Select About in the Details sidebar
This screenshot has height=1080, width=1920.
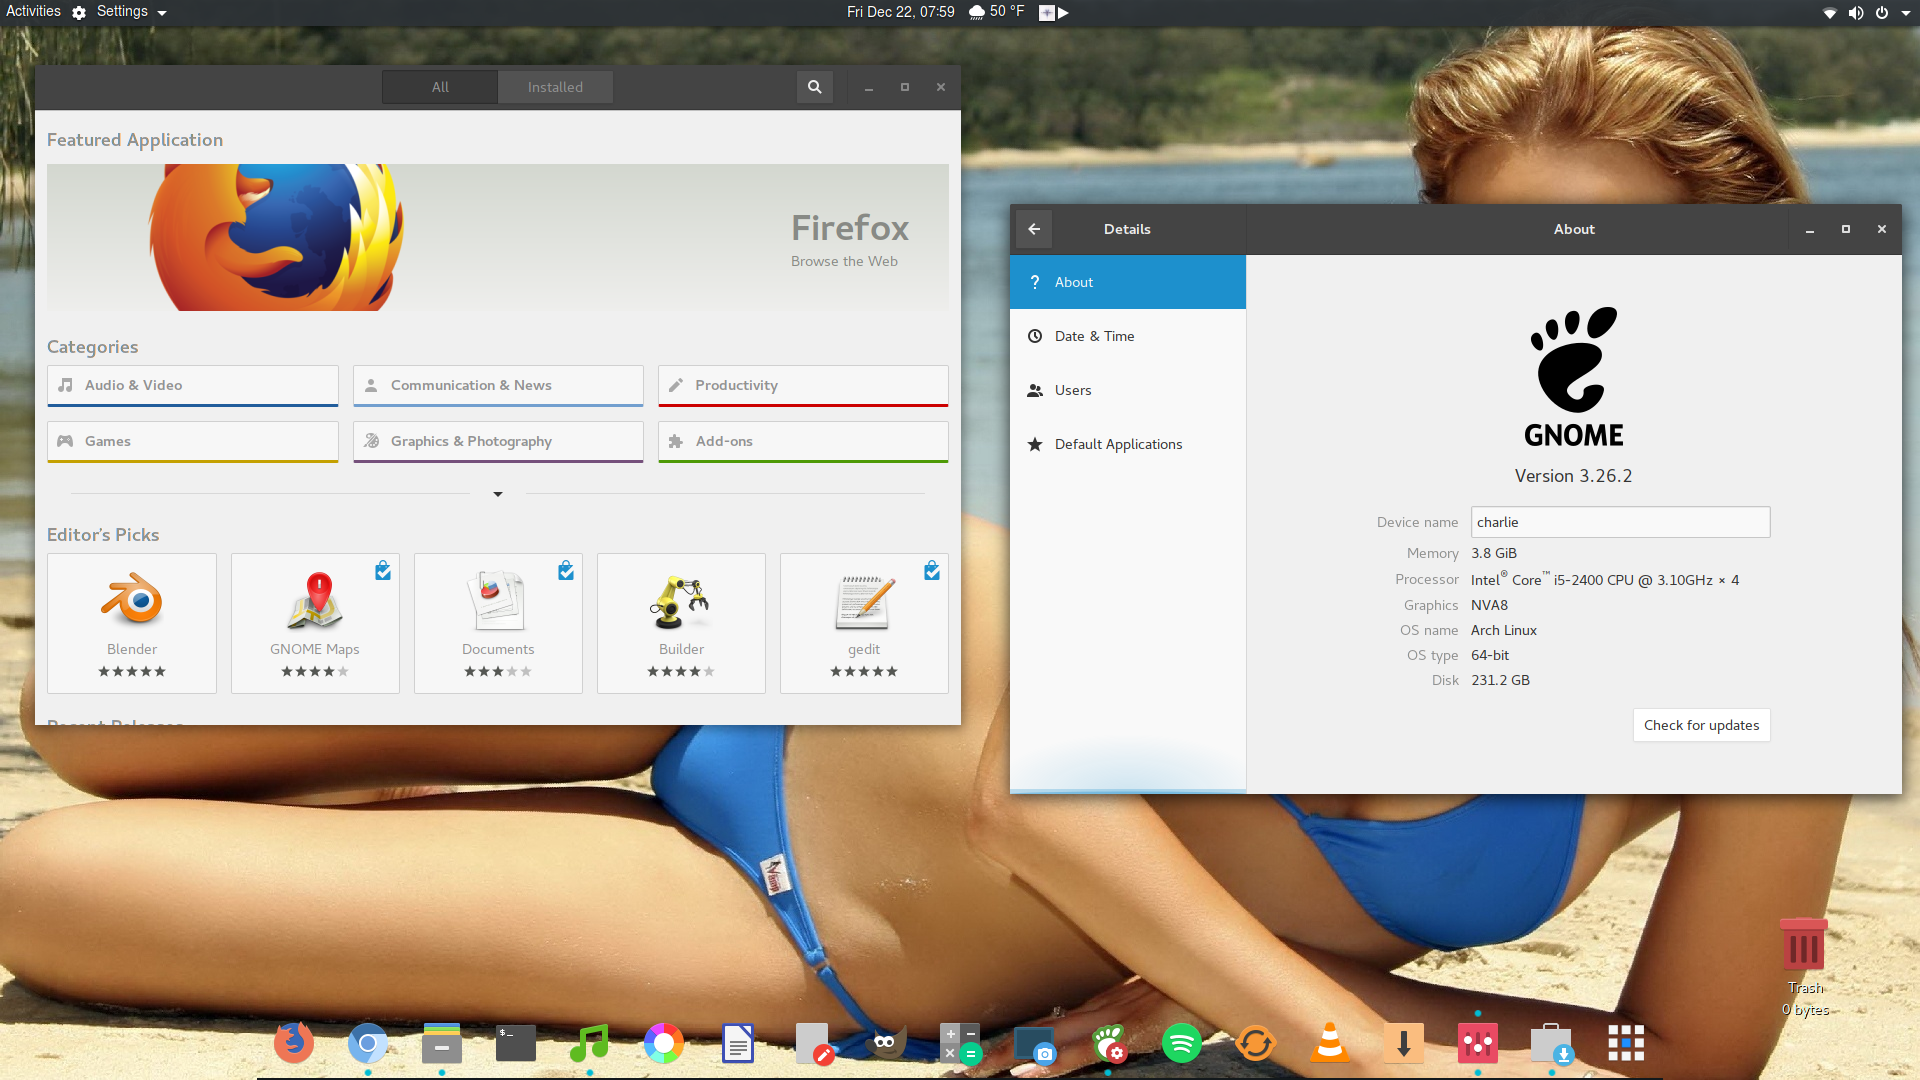[1128, 282]
